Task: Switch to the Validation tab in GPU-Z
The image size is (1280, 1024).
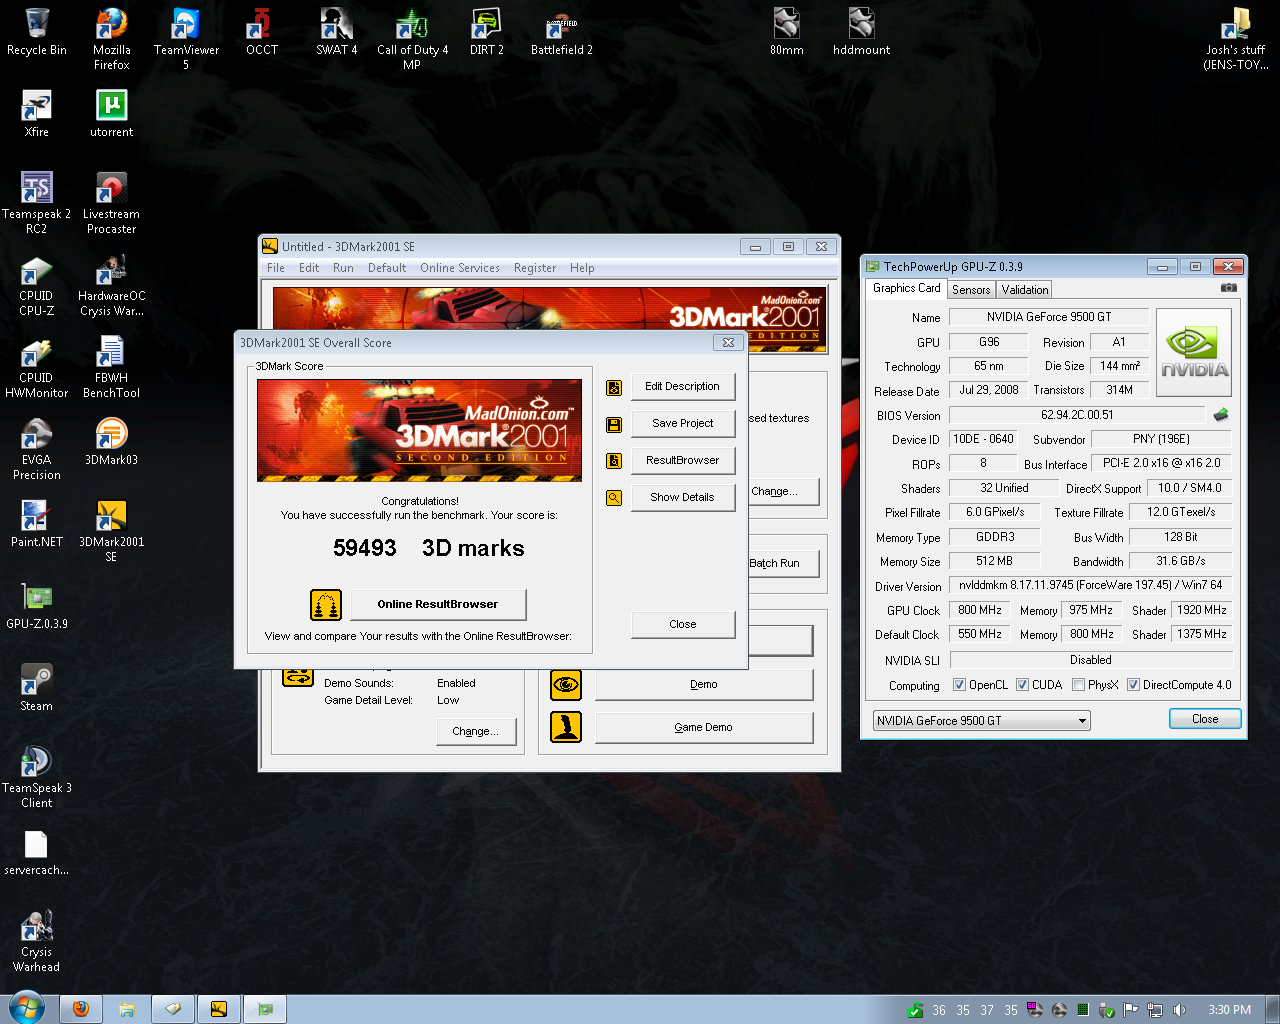Action: 1025,290
